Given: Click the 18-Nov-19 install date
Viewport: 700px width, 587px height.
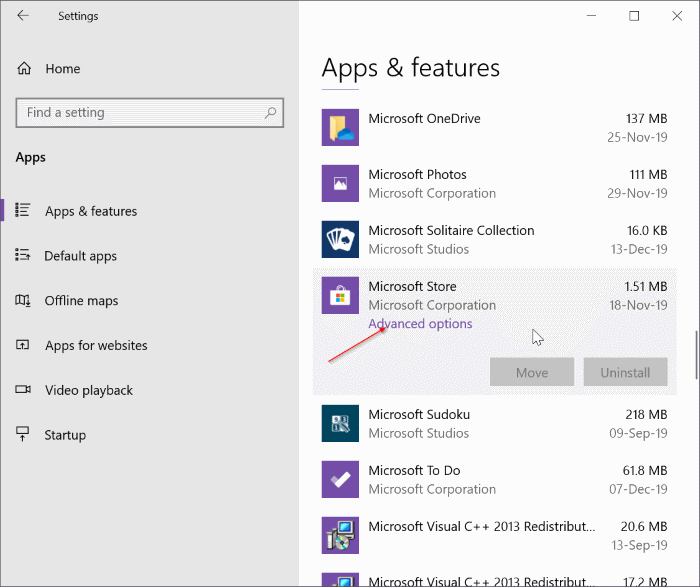Looking at the screenshot, I should coord(638,305).
